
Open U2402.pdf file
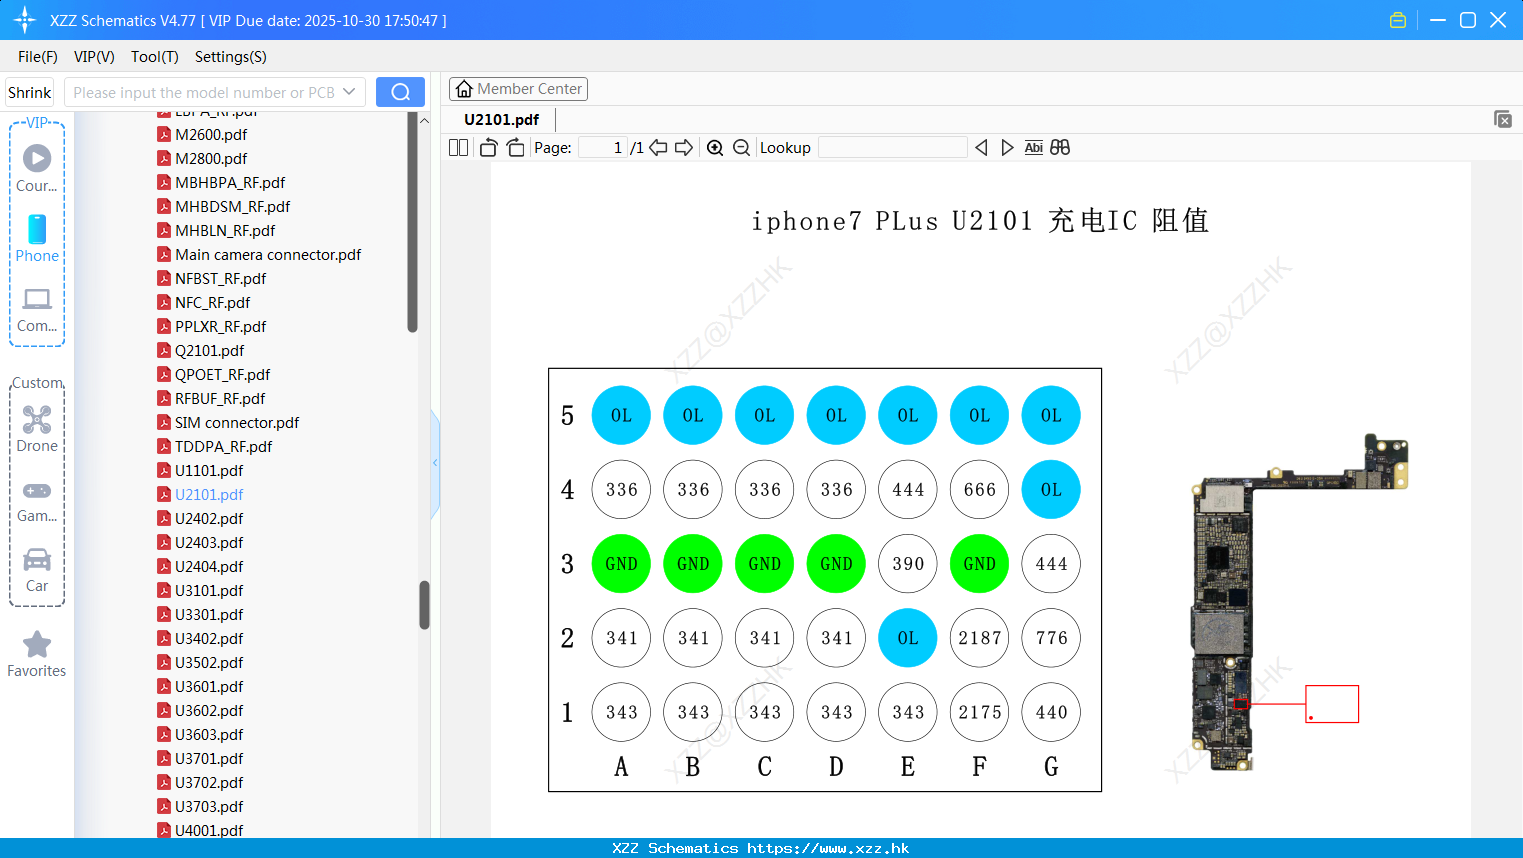[209, 518]
